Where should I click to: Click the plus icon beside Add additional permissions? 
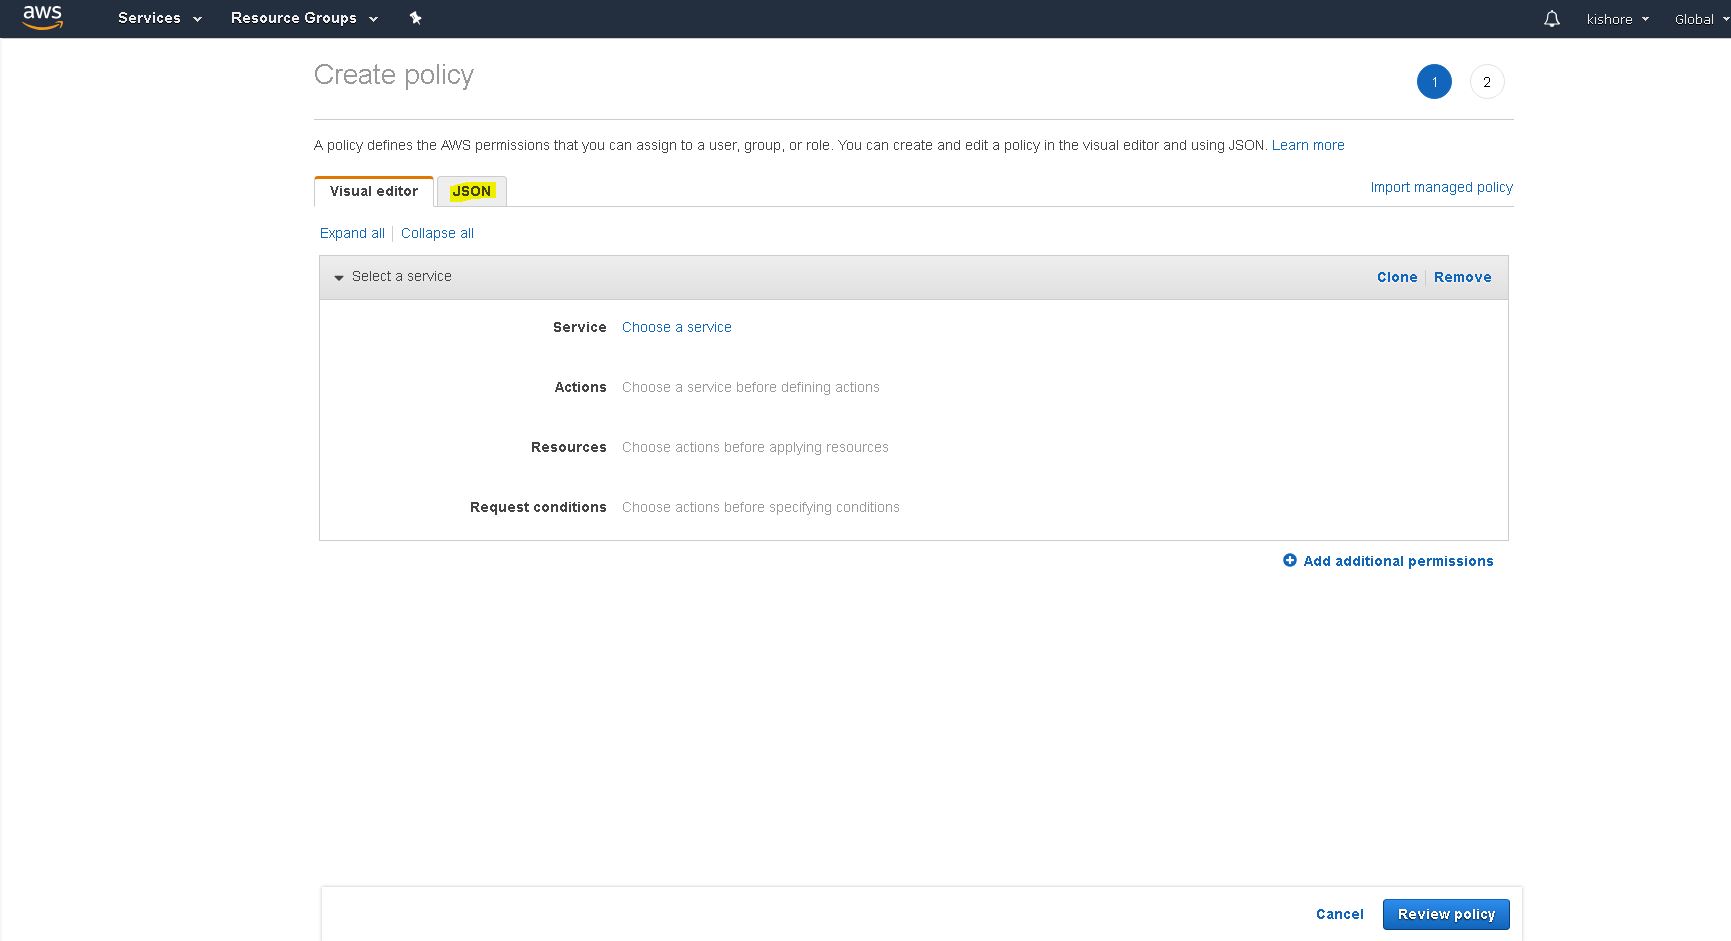click(1289, 561)
